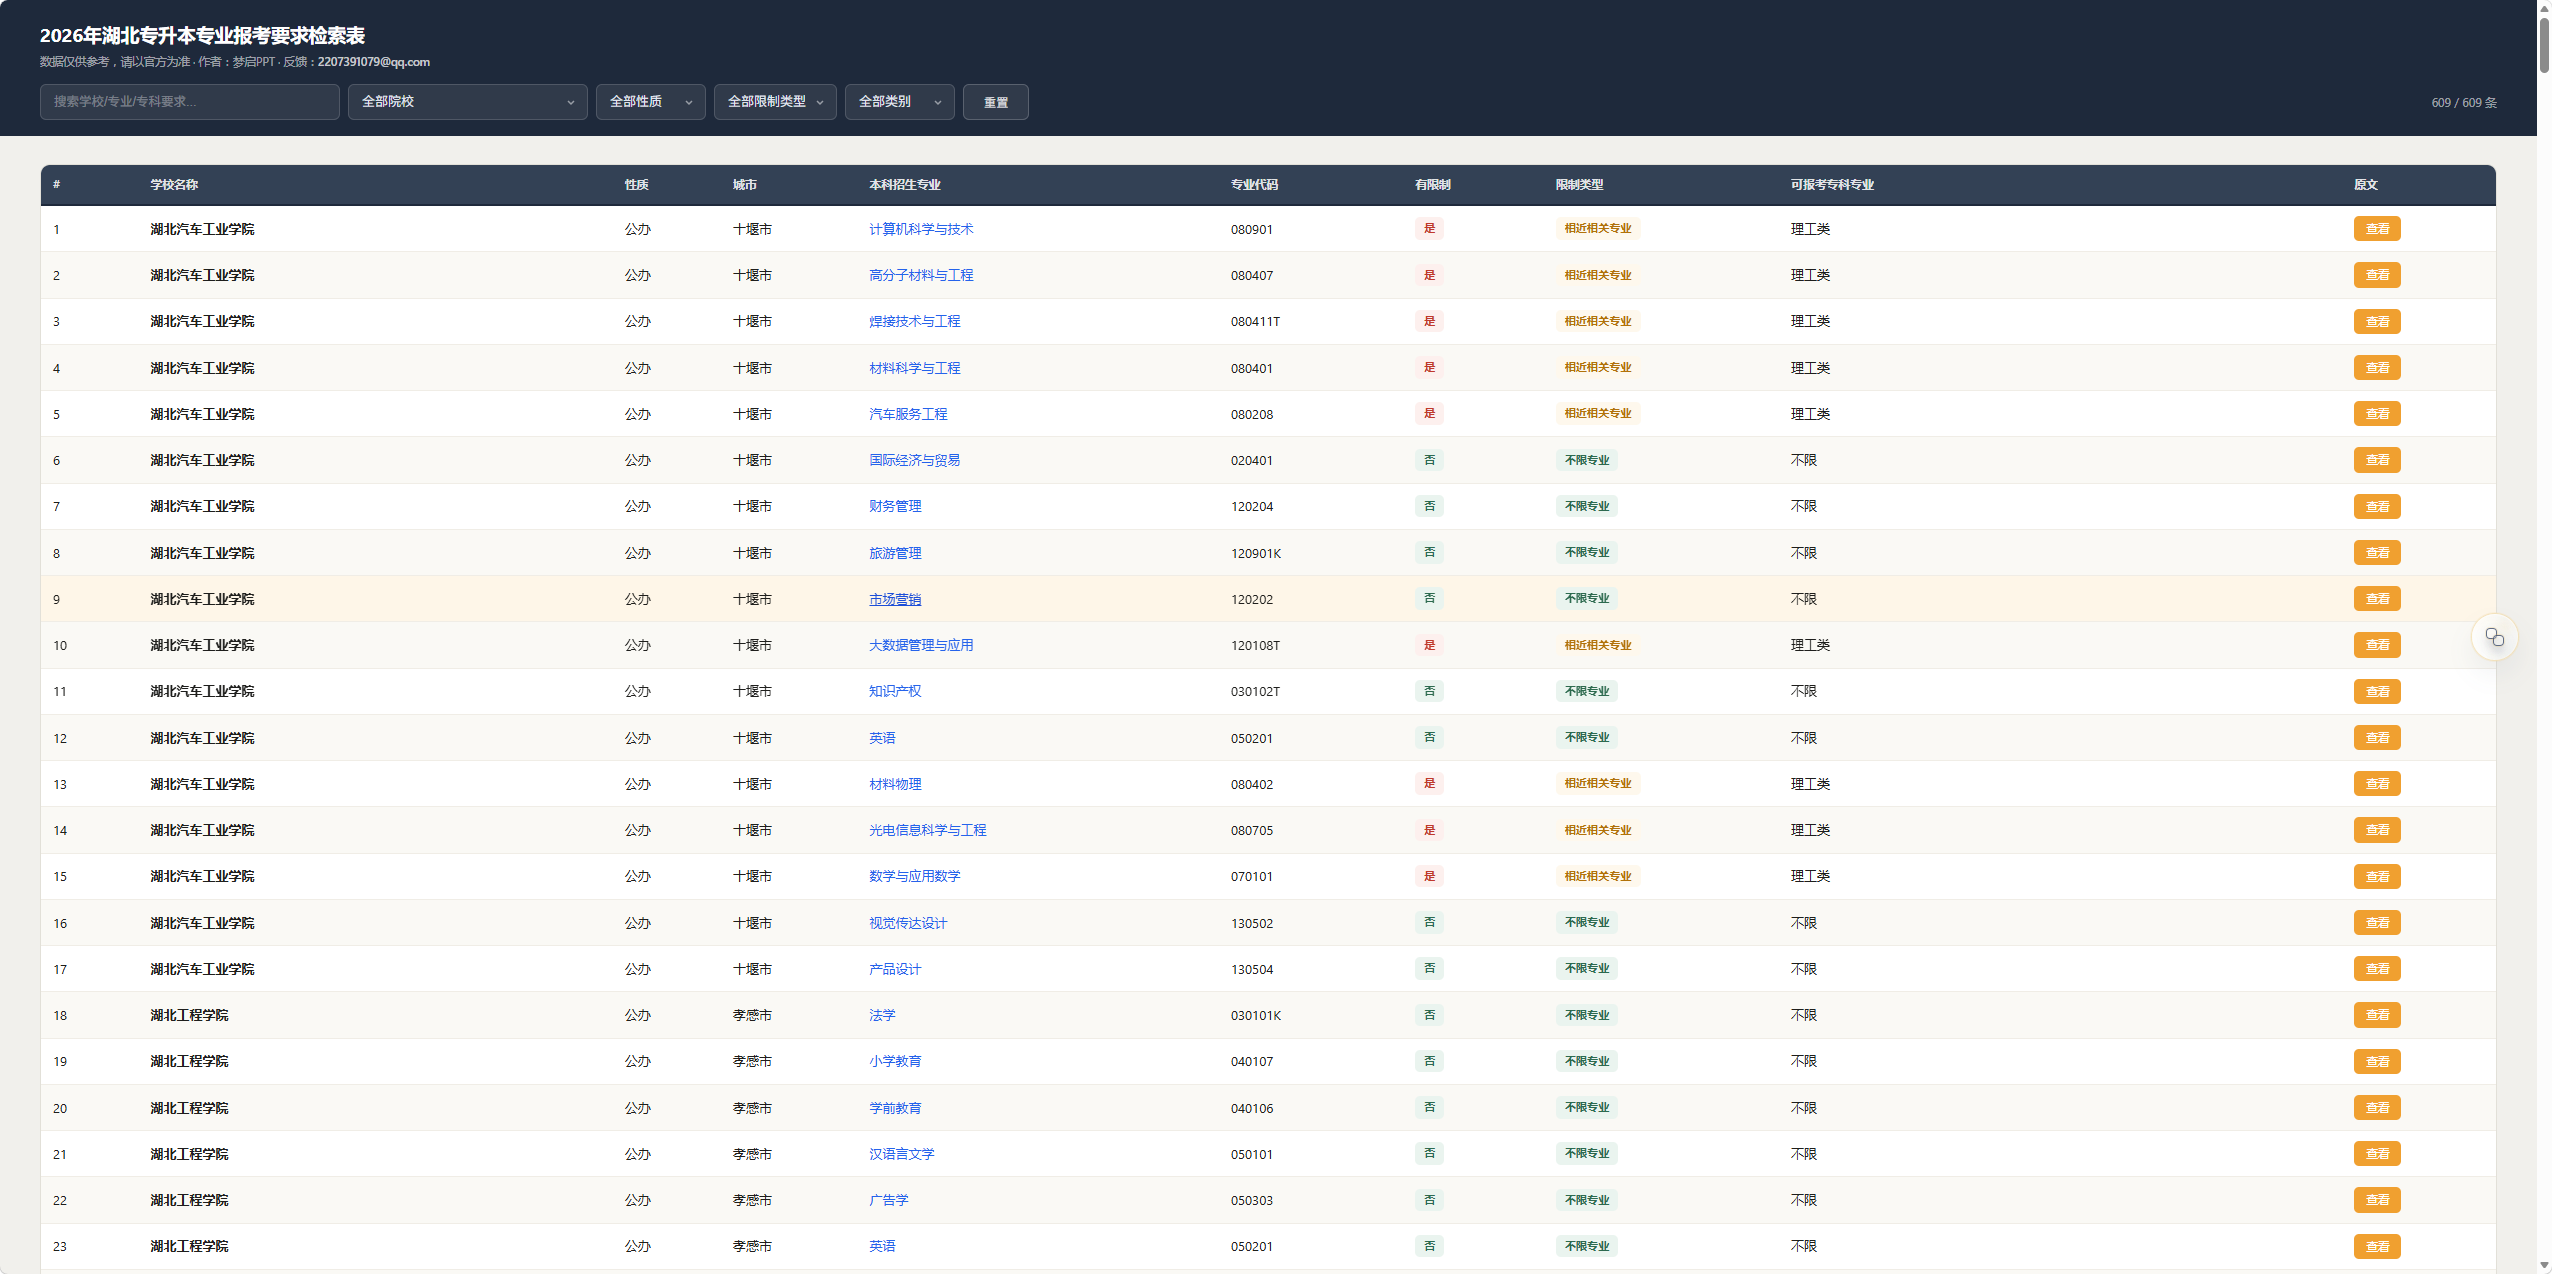Click the 重置 reset button
2552x1274 pixels.
tap(995, 102)
